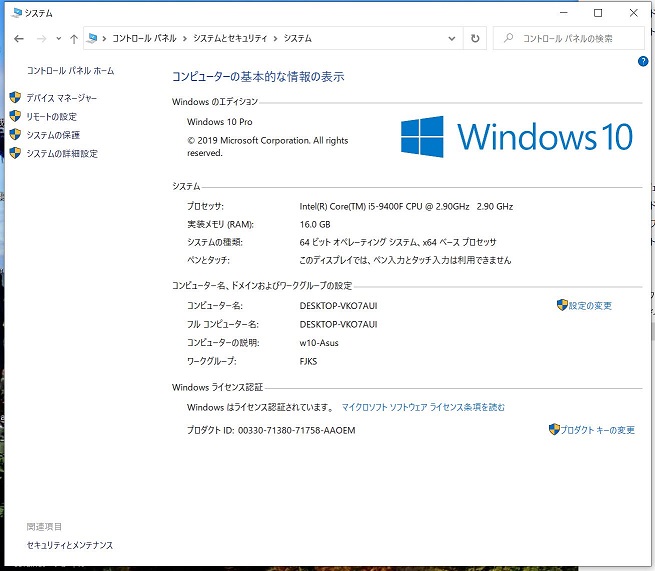
Task: Click the search magnifier icon
Action: 508,38
